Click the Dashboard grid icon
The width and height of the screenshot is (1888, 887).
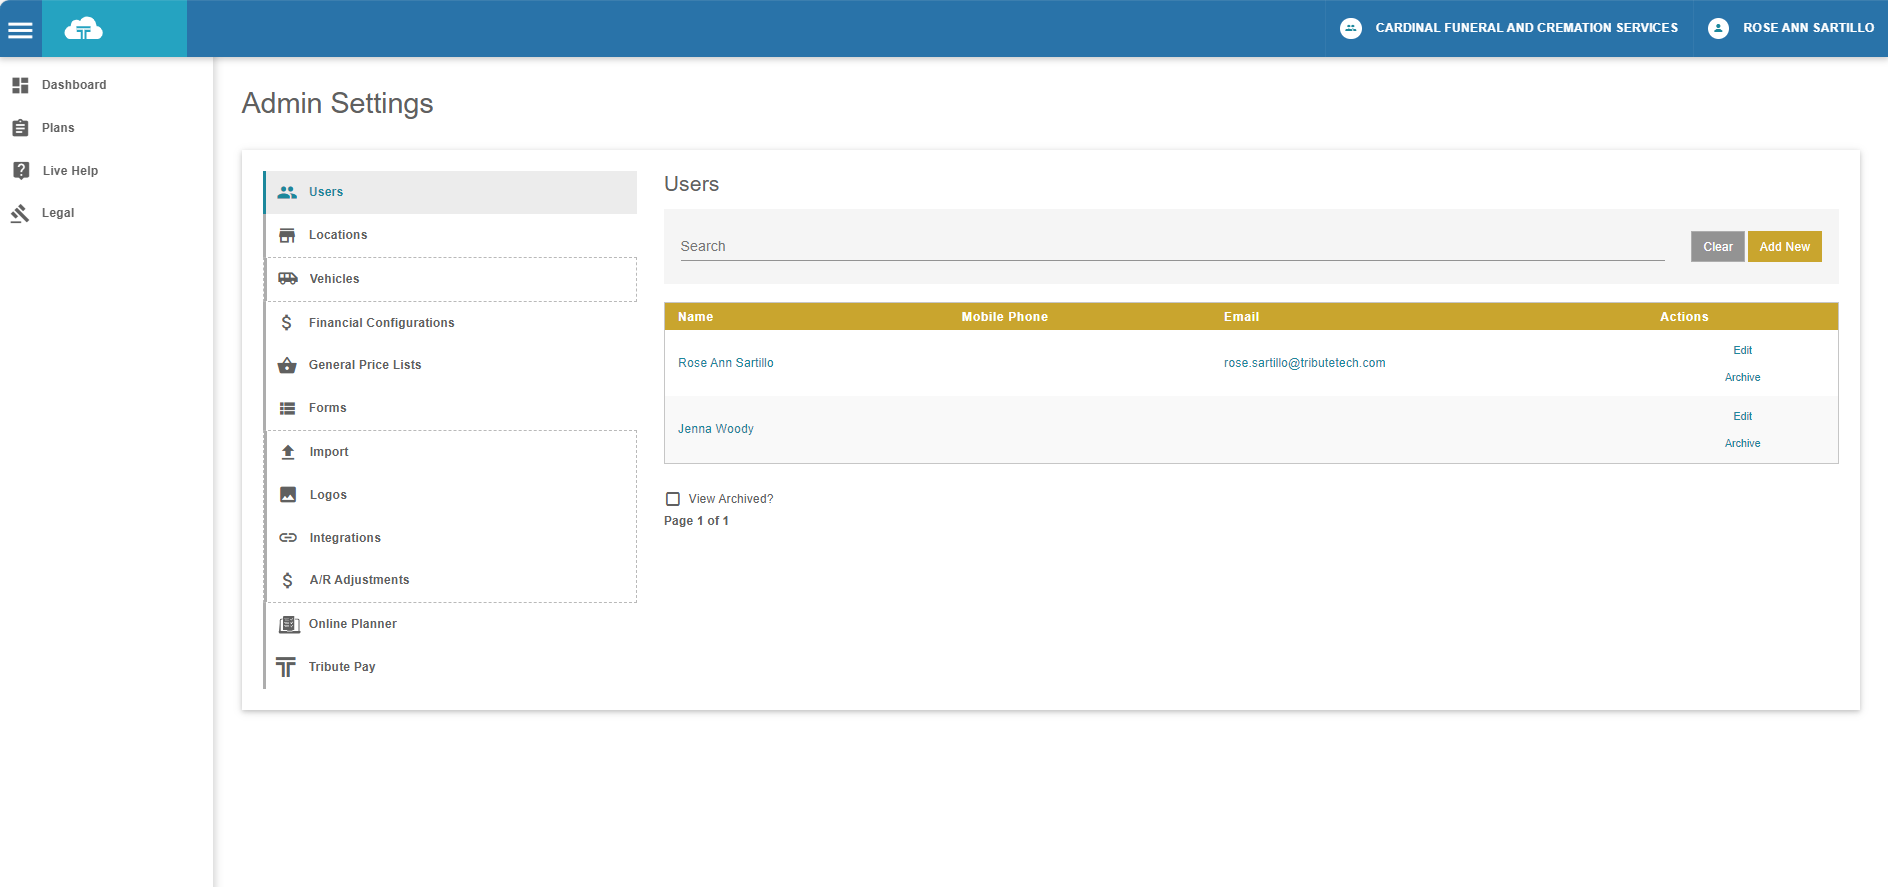20,86
